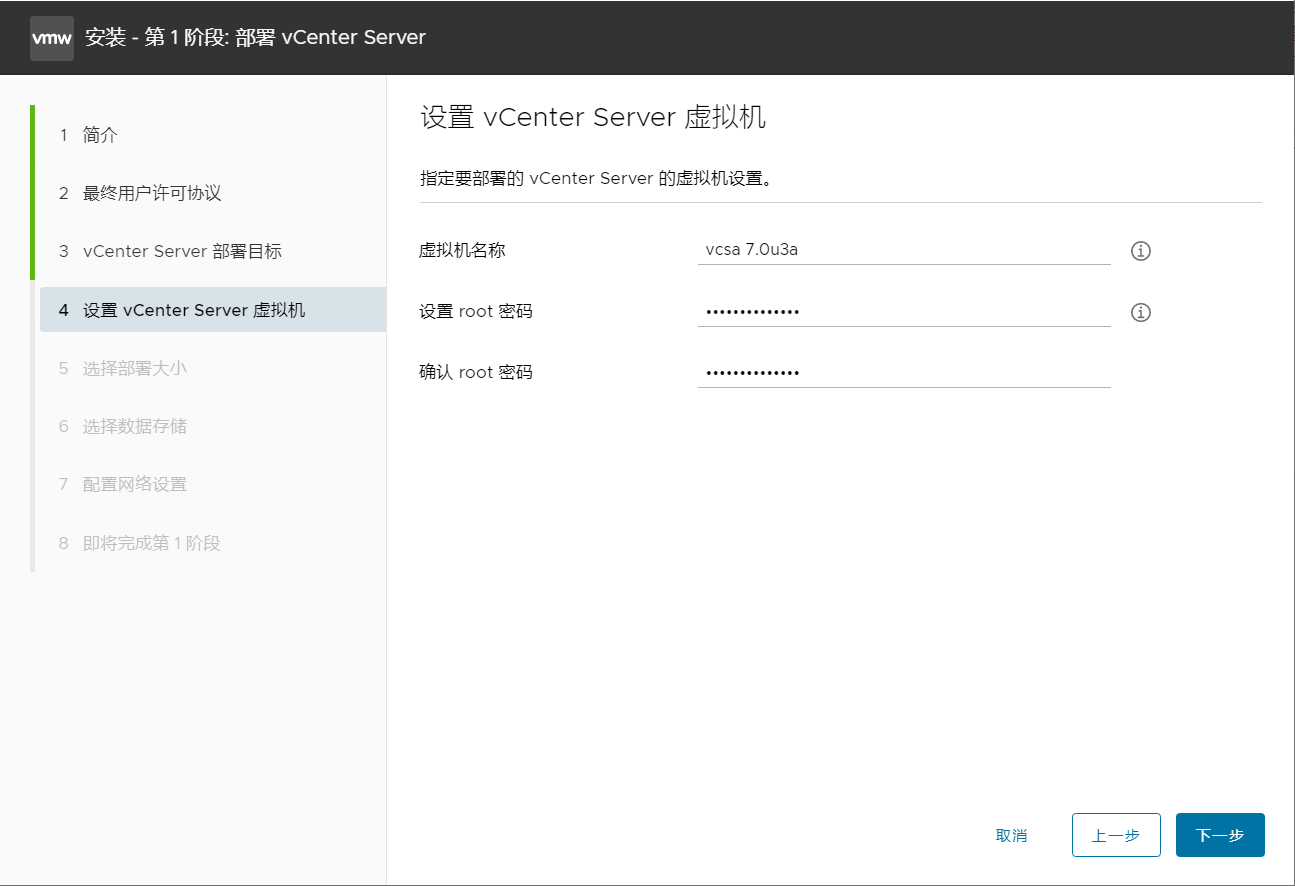The image size is (1295, 886).
Task: Click the green progress bar beside completed steps
Action: tap(35, 193)
